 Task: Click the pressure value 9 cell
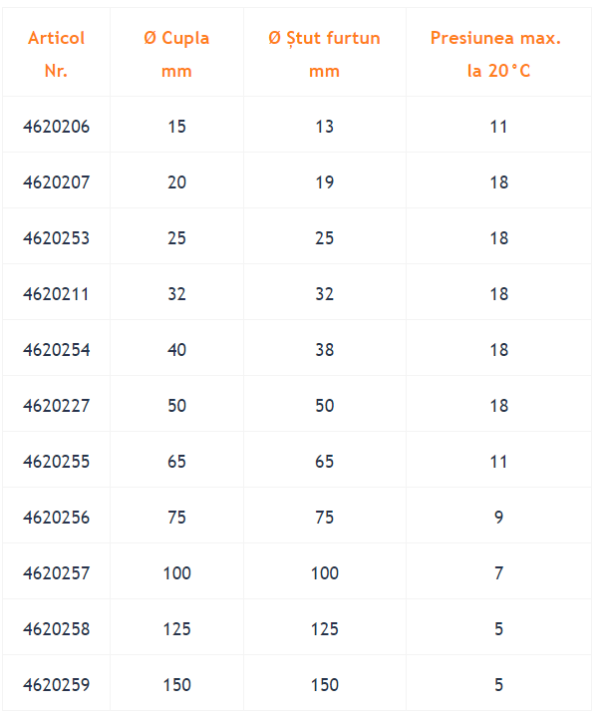[x=499, y=517]
